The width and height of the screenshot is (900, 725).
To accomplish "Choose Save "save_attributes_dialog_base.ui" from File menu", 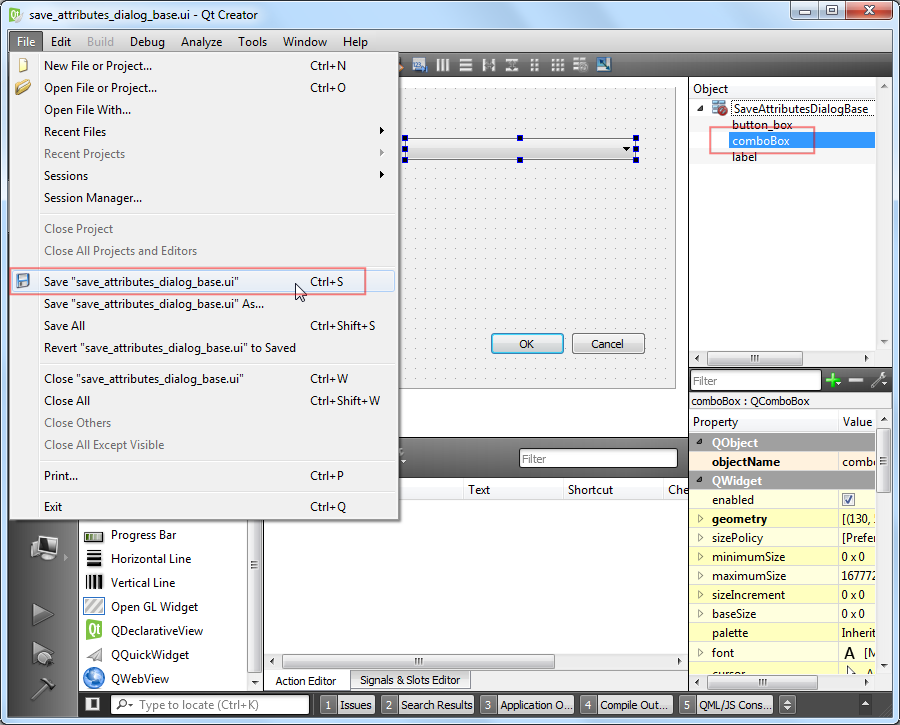I will [203, 281].
